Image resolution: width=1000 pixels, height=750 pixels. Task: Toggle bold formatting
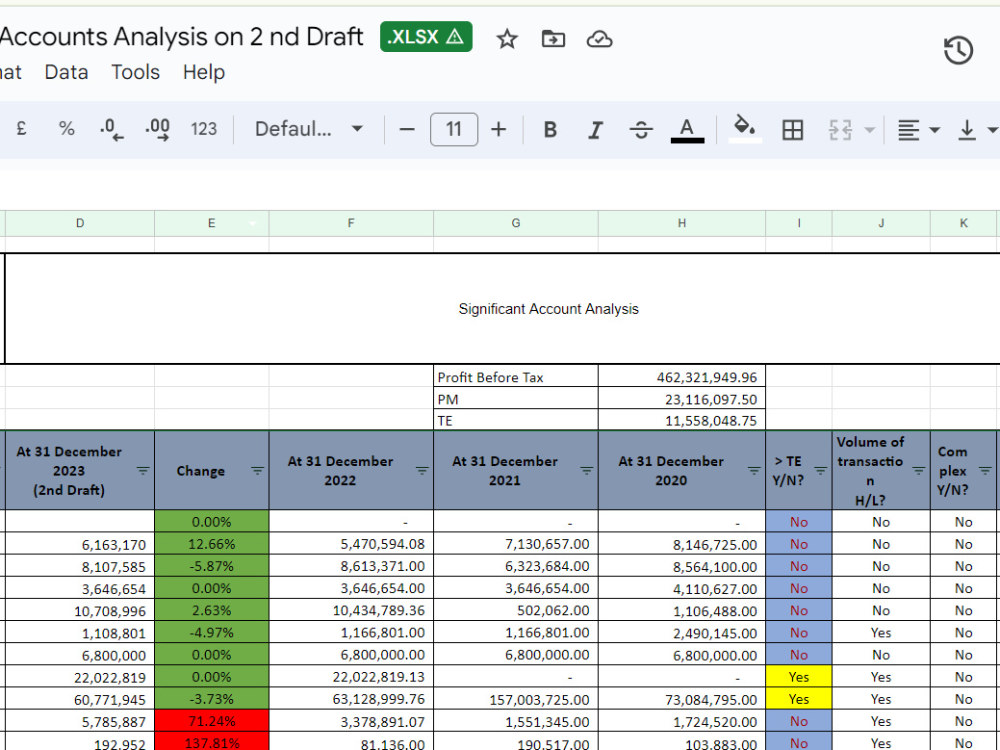(x=550, y=129)
